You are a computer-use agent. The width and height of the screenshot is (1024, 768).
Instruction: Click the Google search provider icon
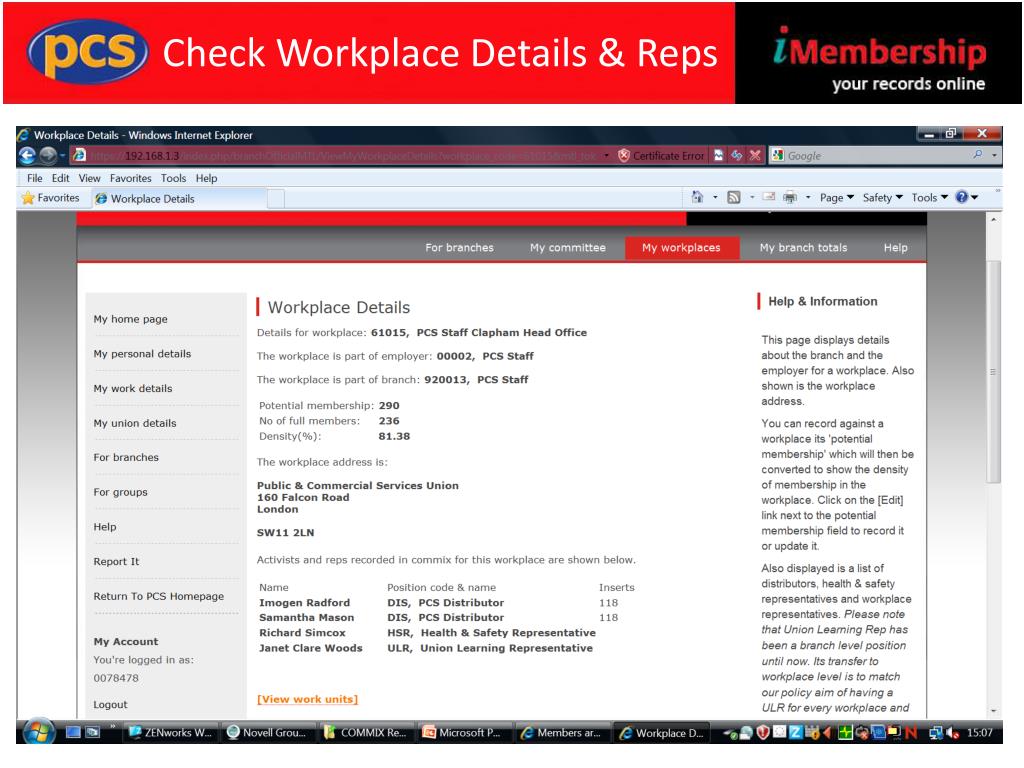[x=777, y=155]
